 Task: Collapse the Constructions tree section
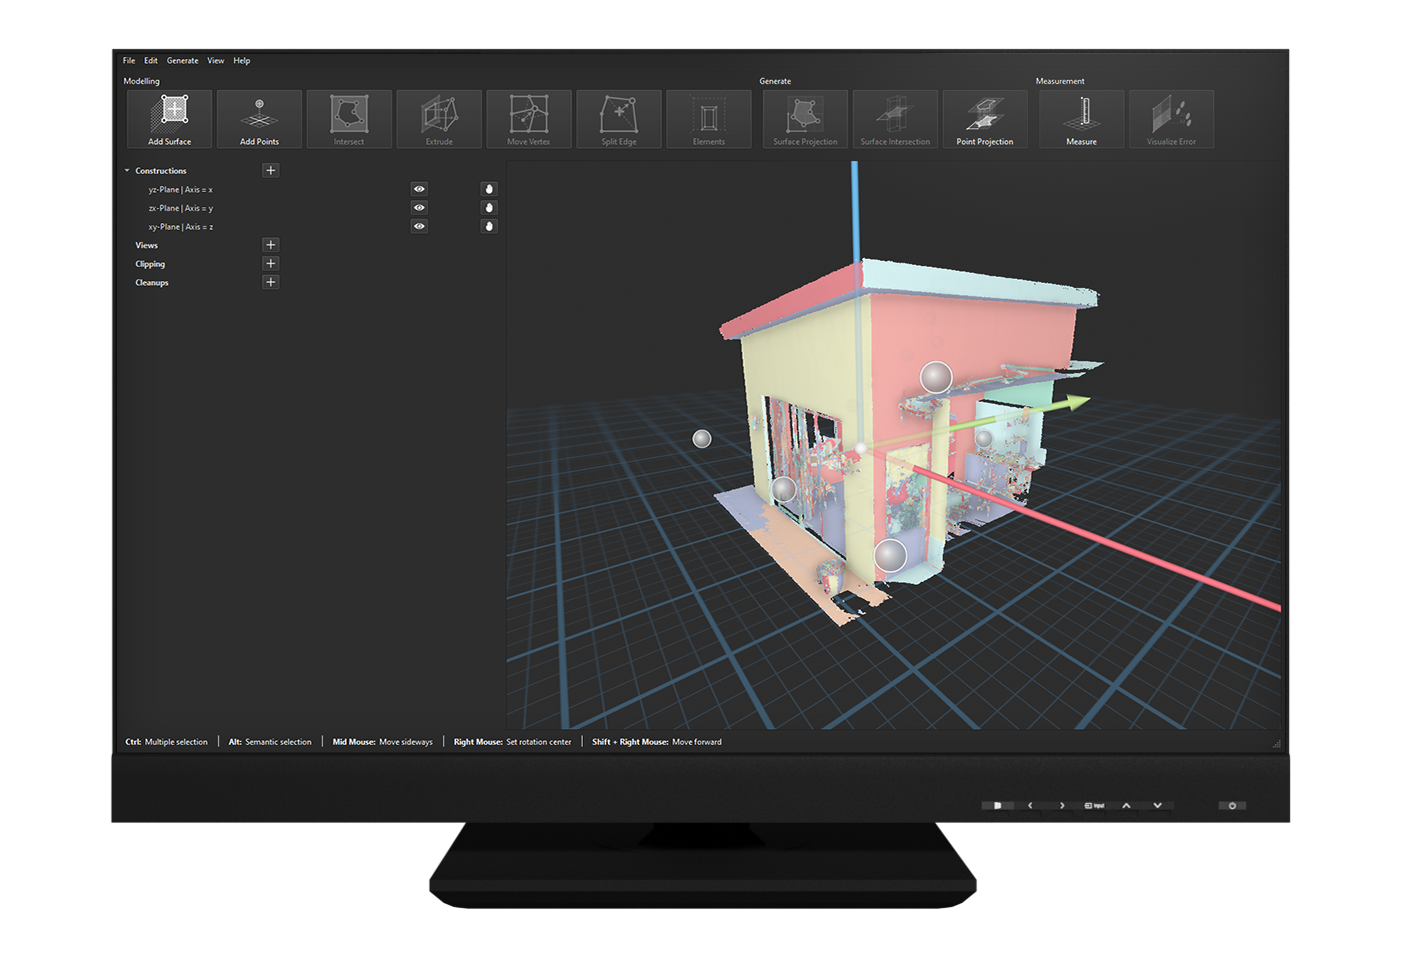127,171
